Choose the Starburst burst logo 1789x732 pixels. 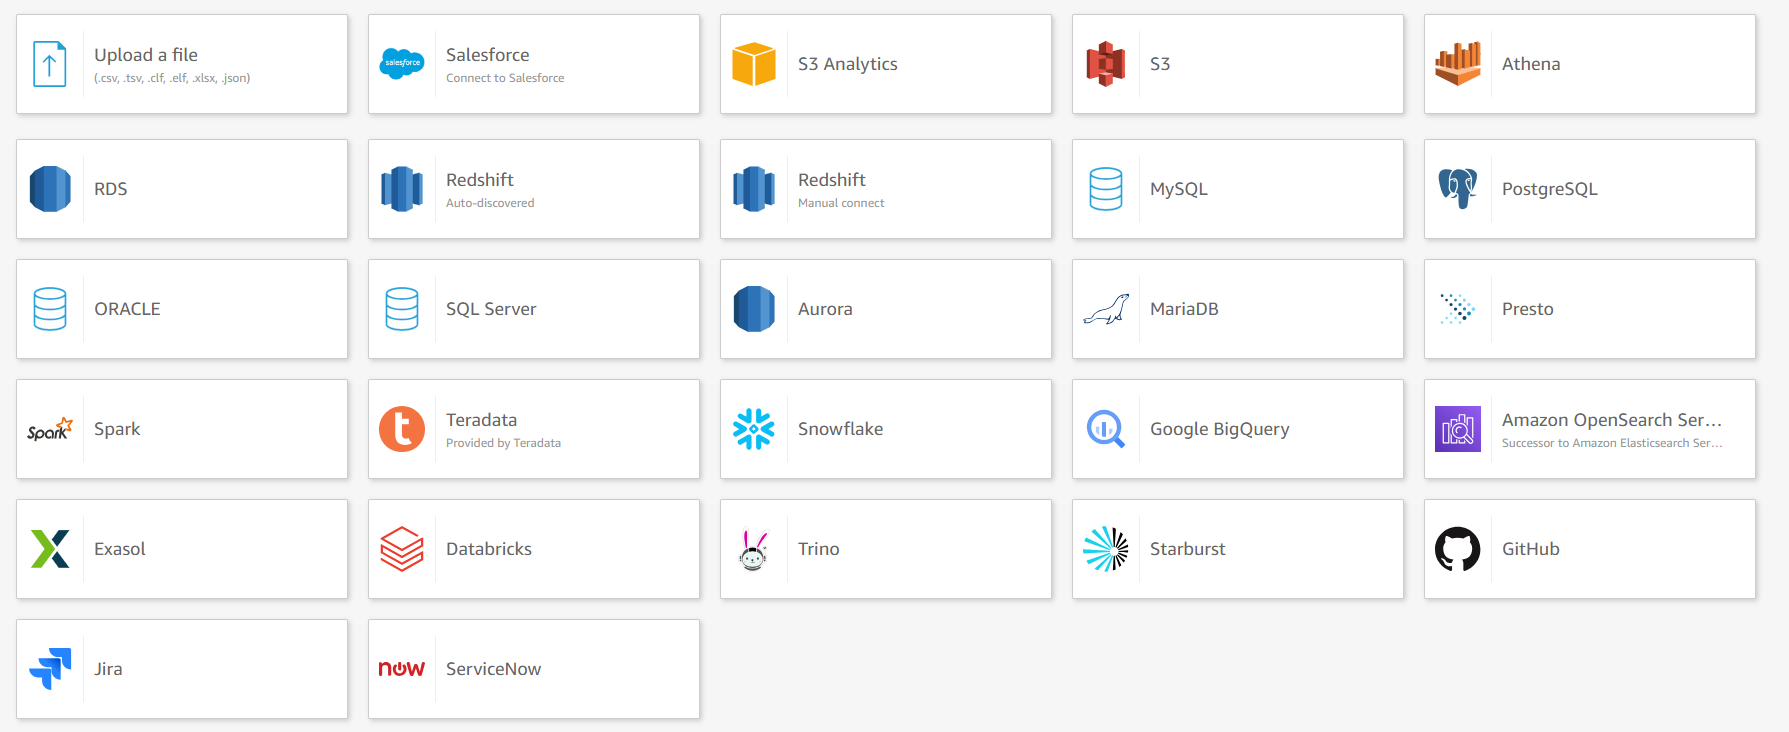pyautogui.click(x=1106, y=549)
